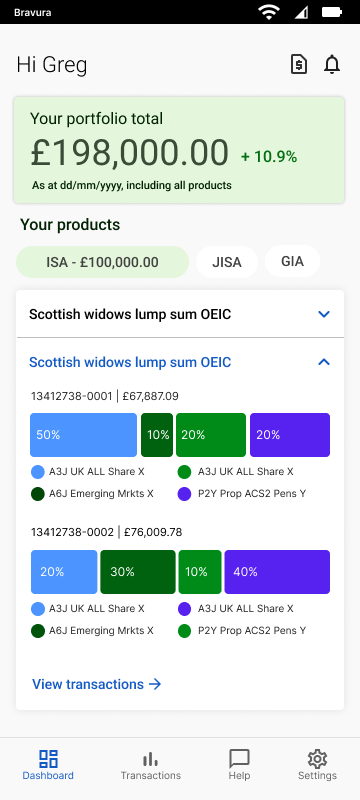Tap the portfolio total card
This screenshot has height=800, width=360.
click(x=179, y=150)
